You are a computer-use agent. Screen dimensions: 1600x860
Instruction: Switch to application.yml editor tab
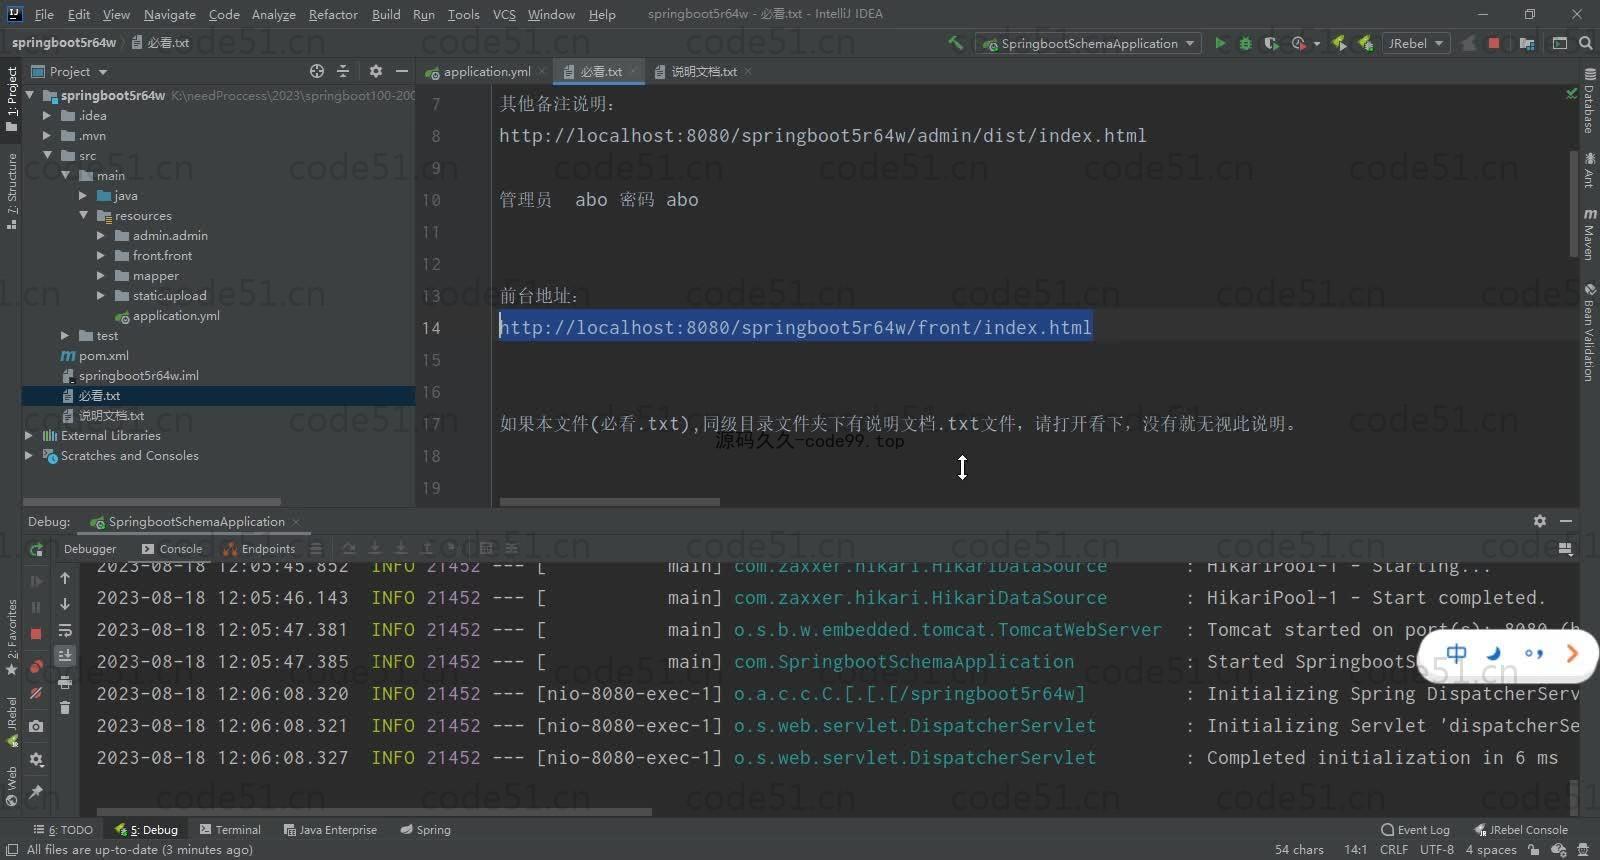click(486, 71)
